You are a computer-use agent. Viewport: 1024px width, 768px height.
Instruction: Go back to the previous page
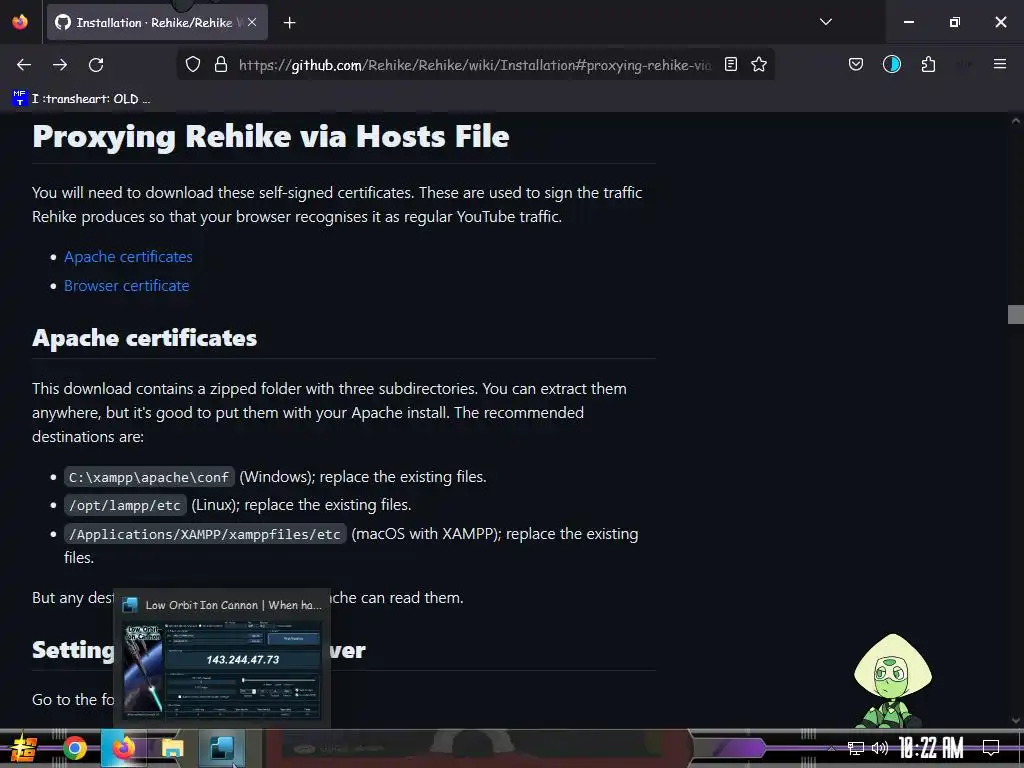[24, 65]
